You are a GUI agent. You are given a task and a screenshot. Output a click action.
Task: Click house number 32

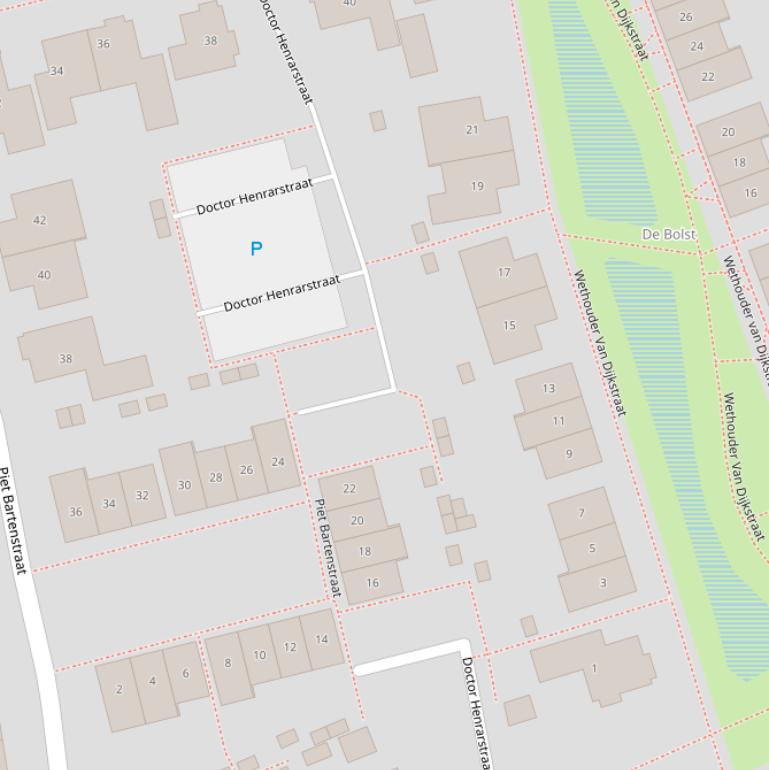tap(142, 495)
